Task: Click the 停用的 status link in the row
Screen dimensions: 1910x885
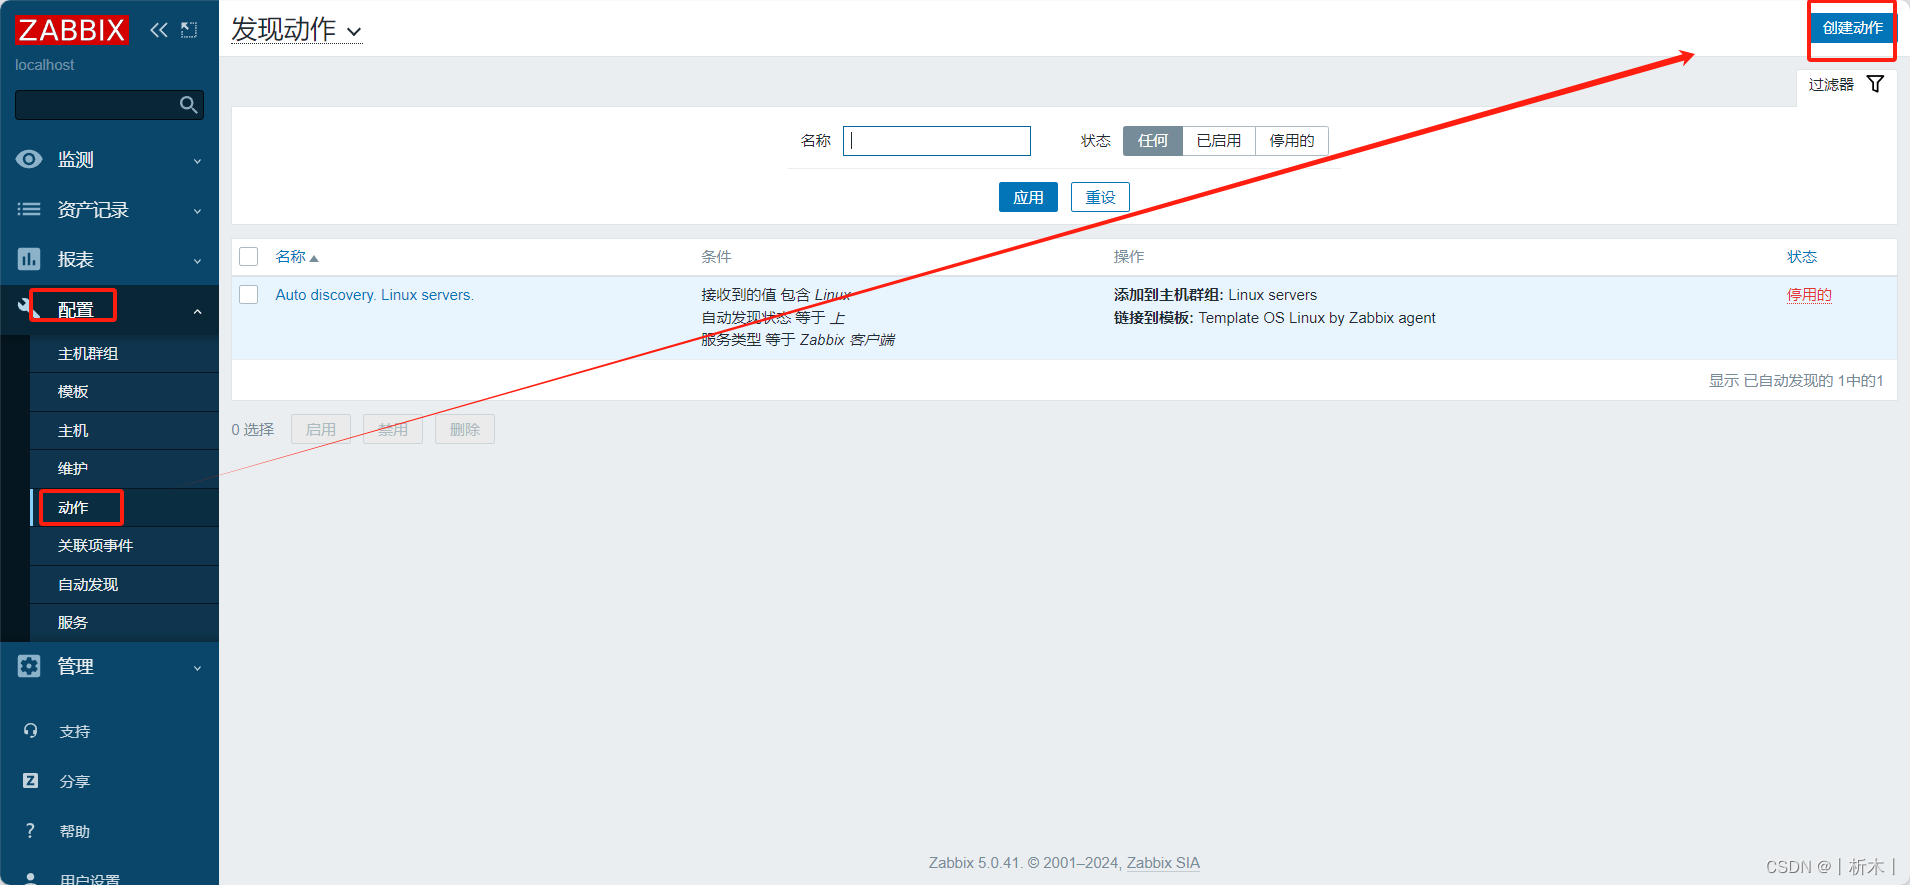Action: pos(1809,295)
